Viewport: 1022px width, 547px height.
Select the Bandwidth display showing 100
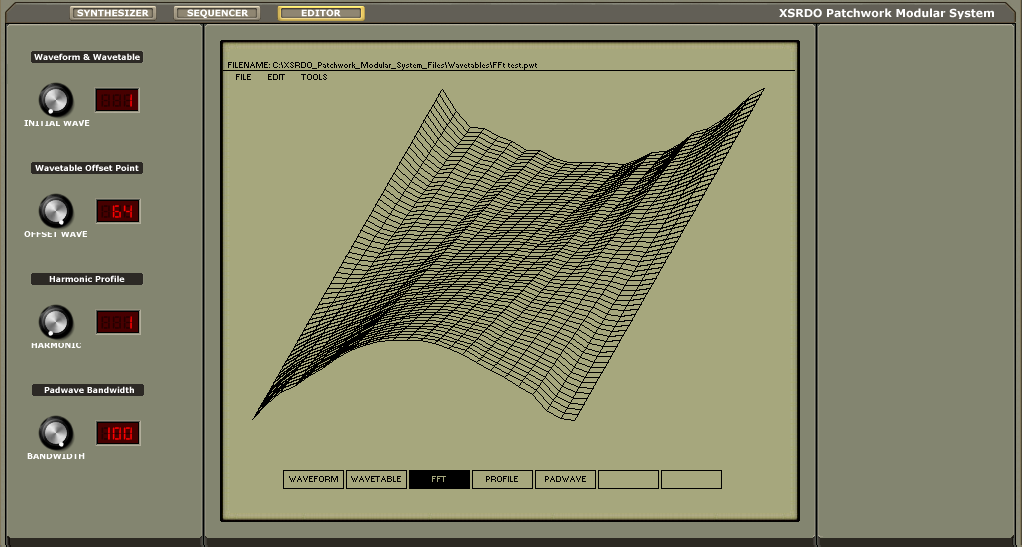pyautogui.click(x=117, y=433)
